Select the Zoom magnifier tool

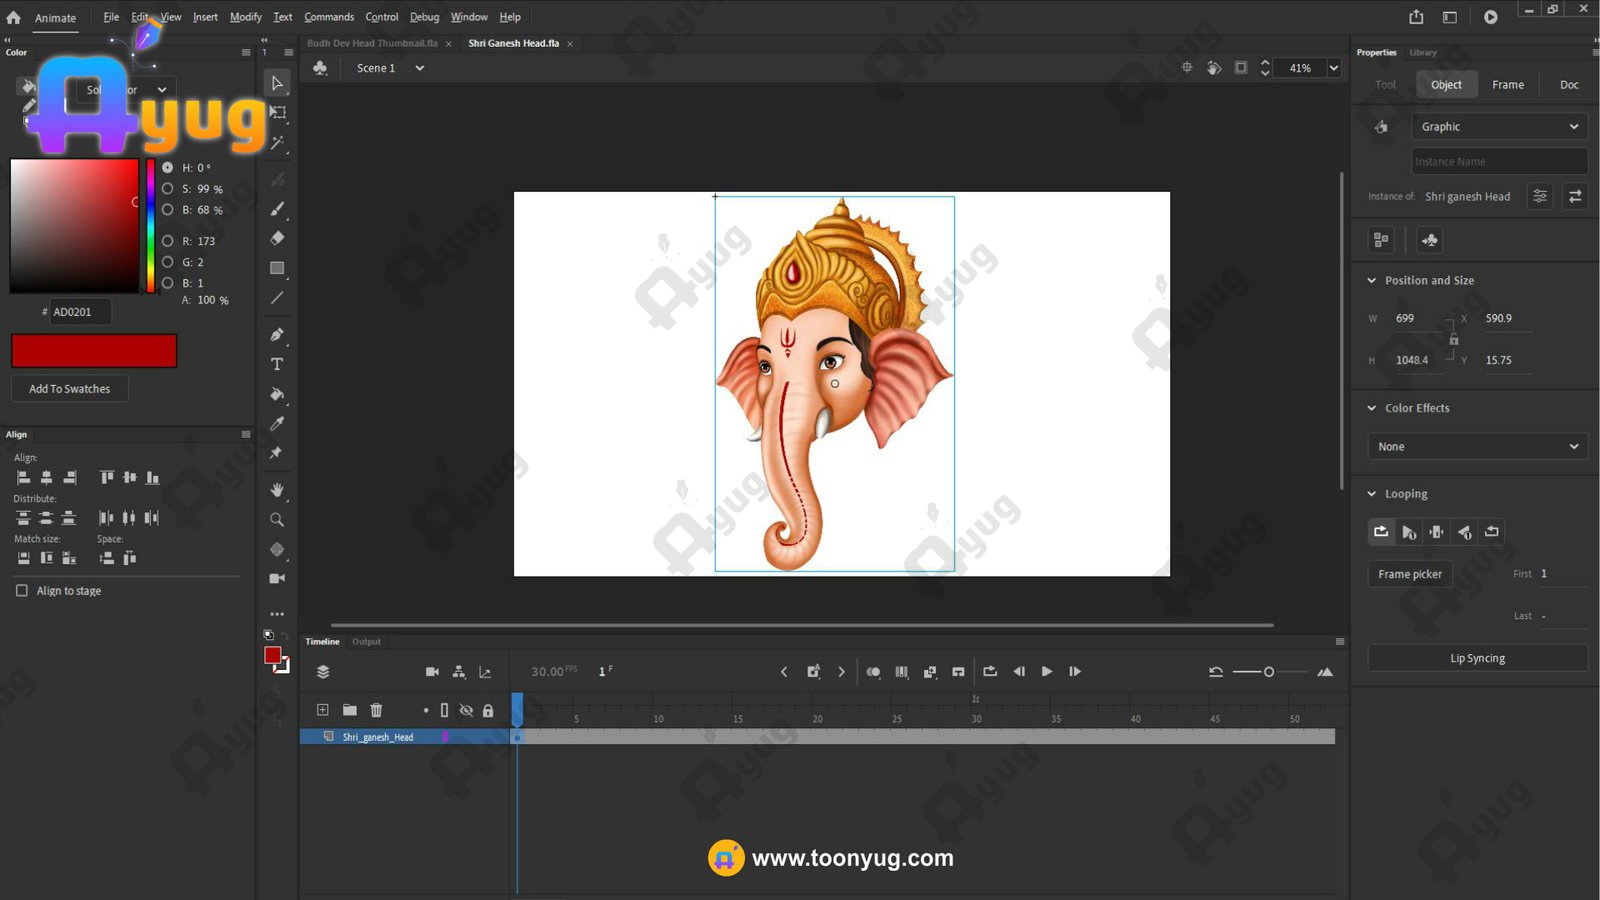point(277,520)
